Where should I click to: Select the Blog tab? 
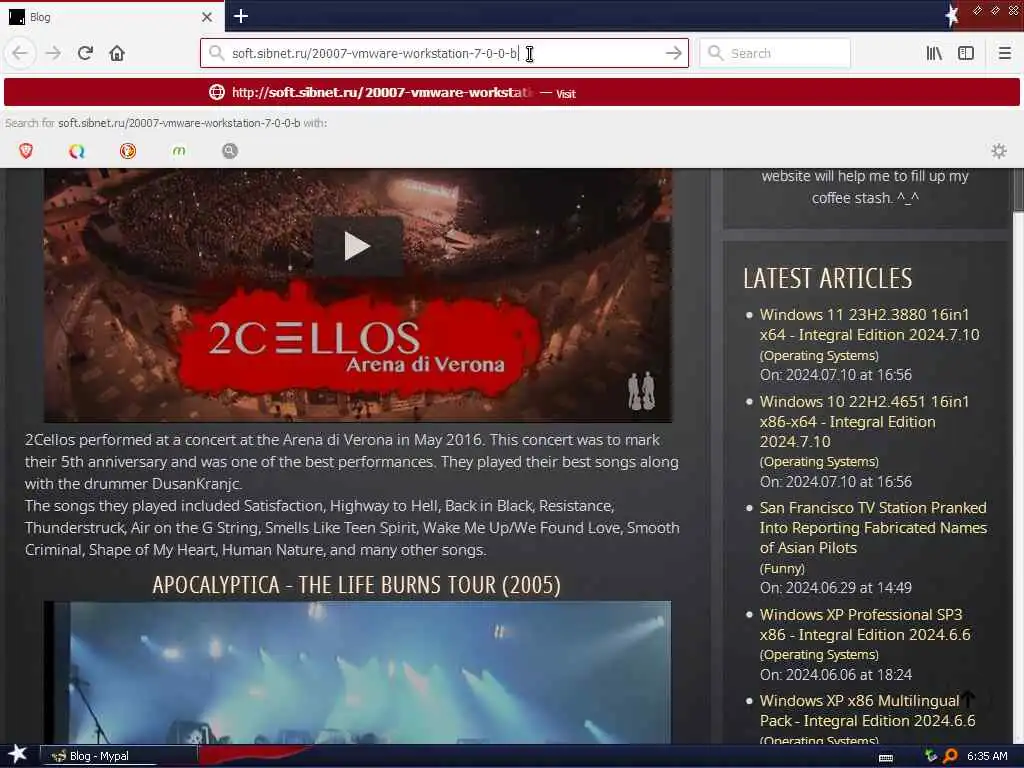coord(112,17)
